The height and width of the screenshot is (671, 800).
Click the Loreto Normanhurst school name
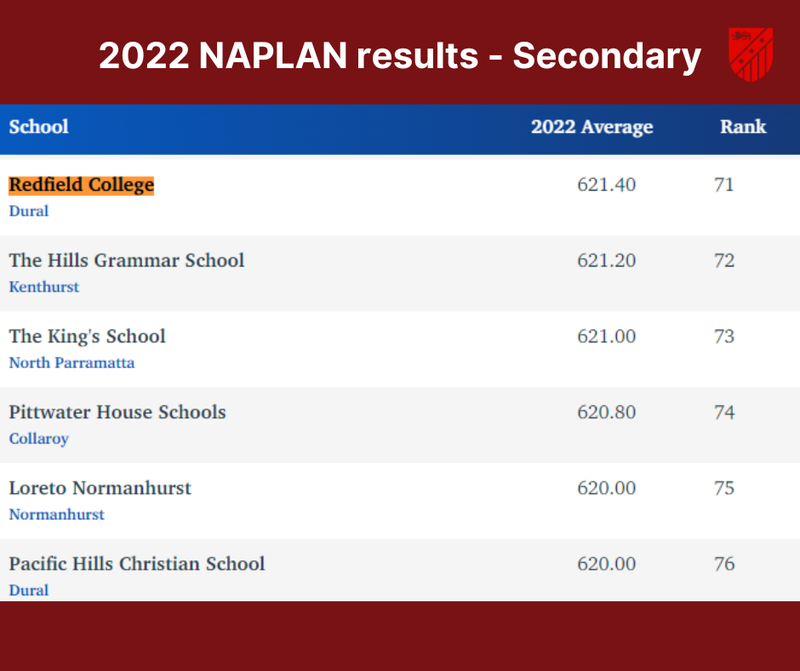pyautogui.click(x=100, y=488)
